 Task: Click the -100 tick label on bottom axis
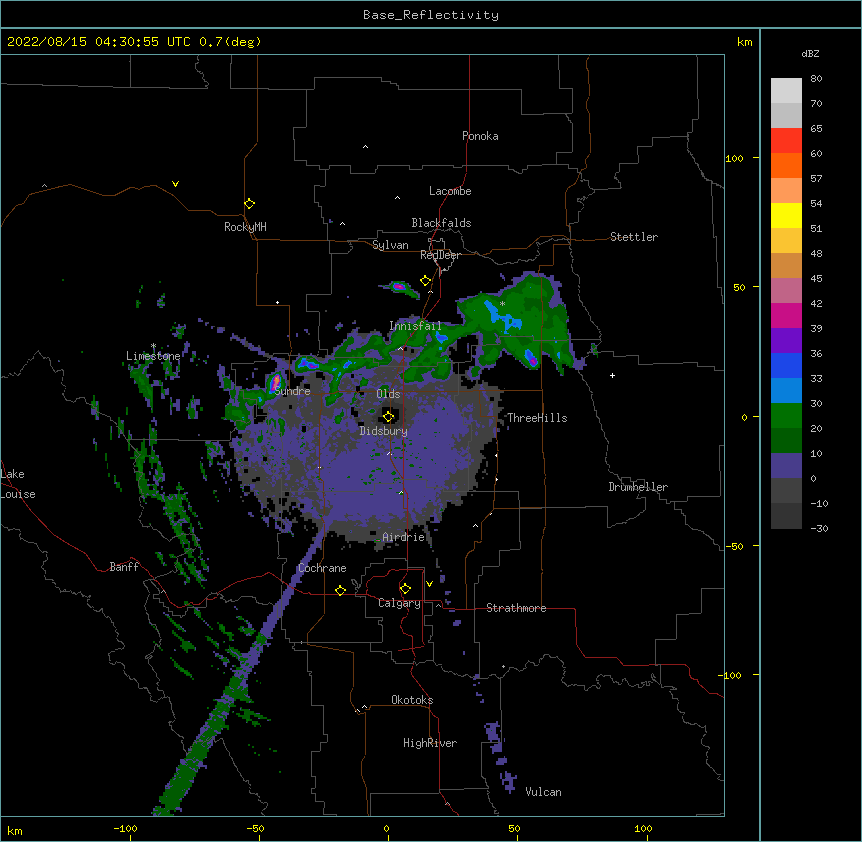pos(125,829)
